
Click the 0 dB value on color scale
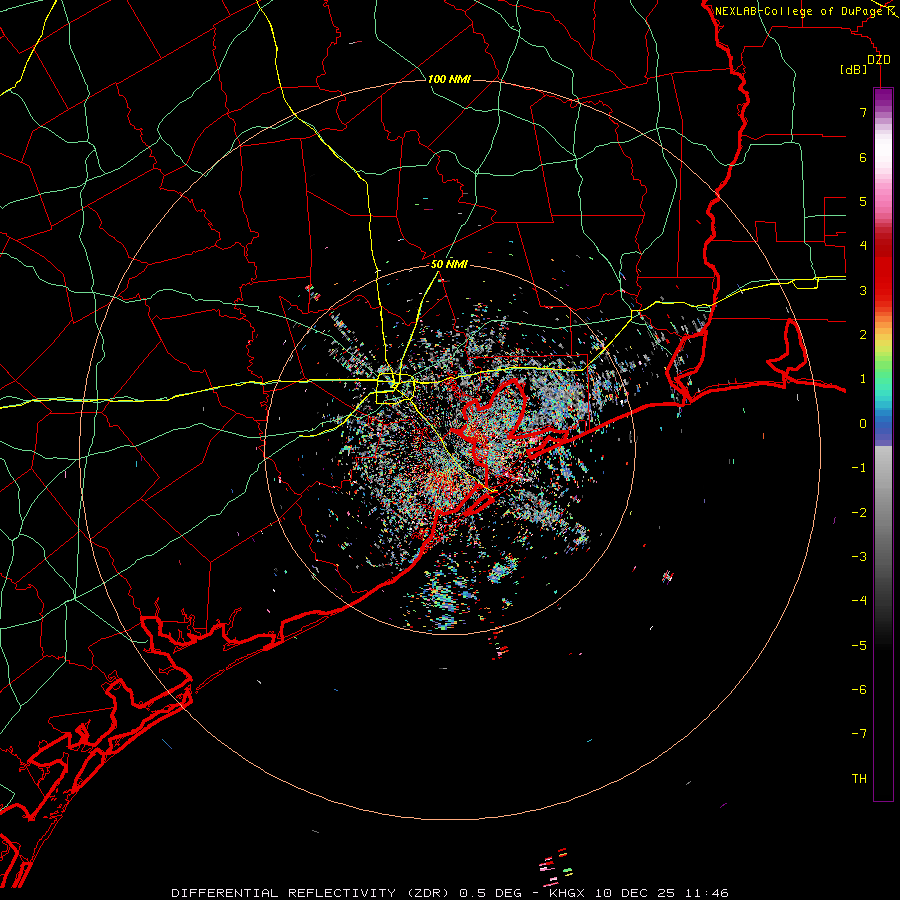pos(863,424)
